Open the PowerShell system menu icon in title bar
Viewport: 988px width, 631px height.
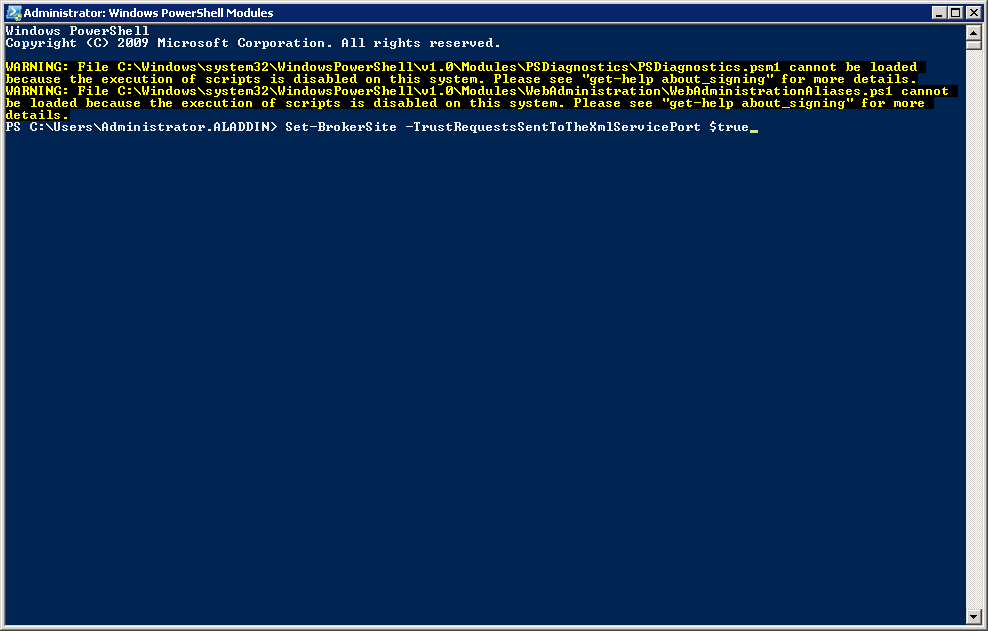(x=13, y=13)
